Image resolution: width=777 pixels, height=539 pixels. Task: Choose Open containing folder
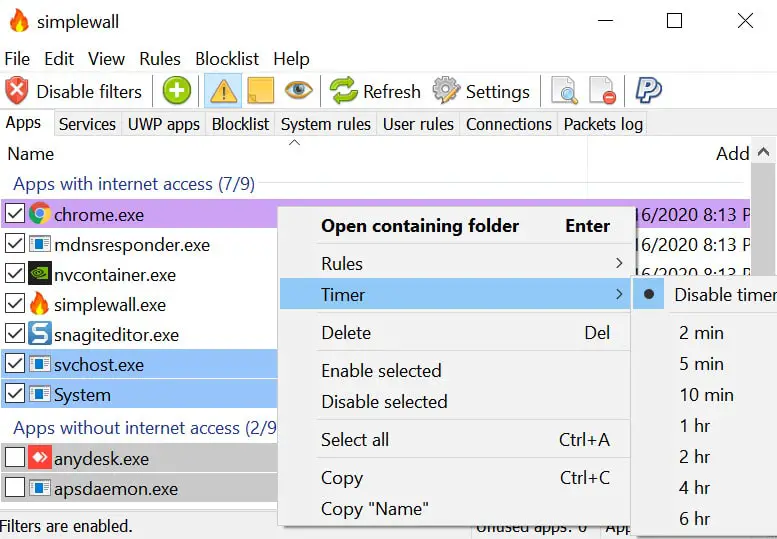(x=455, y=226)
